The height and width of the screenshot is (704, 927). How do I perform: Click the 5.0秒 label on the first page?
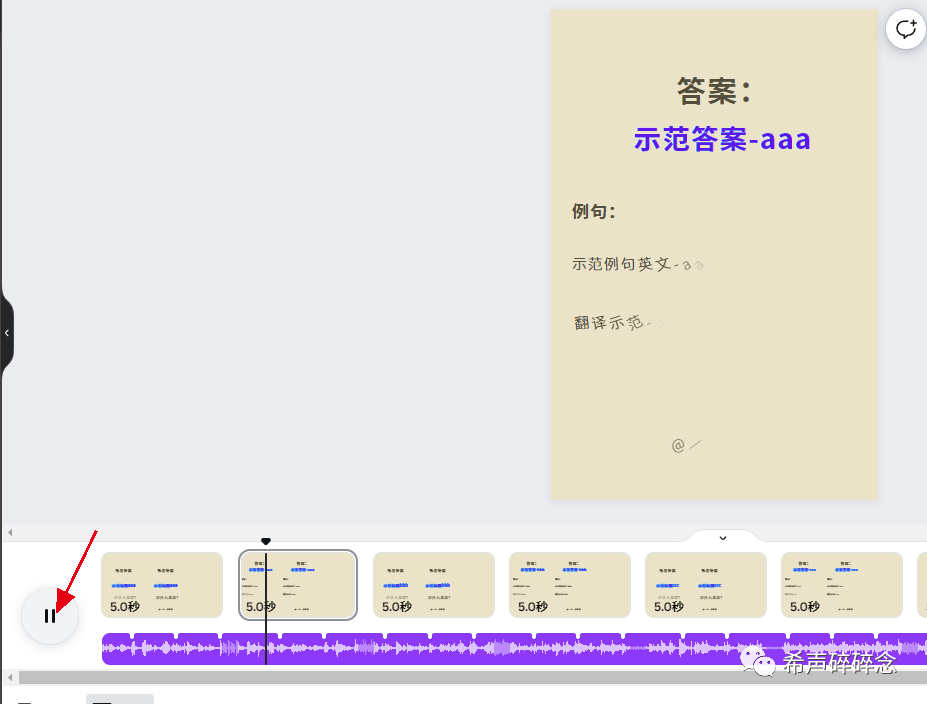[123, 606]
